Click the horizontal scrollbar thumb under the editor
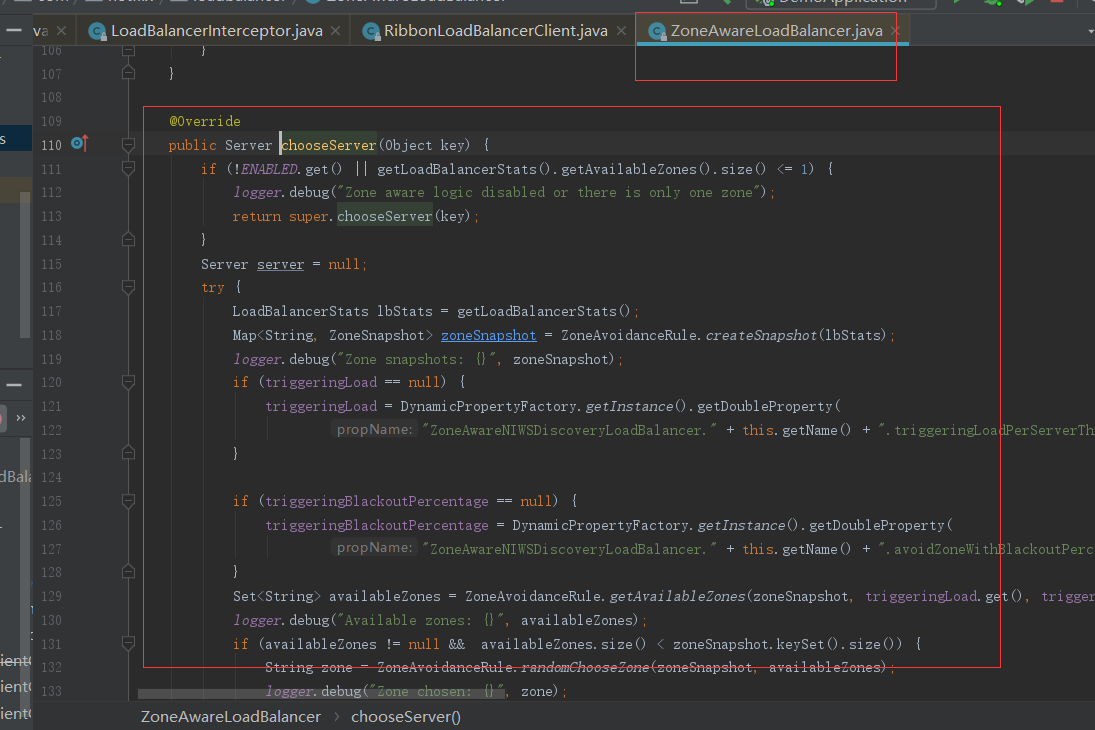Screen dimensions: 1095x730 [x=320, y=694]
